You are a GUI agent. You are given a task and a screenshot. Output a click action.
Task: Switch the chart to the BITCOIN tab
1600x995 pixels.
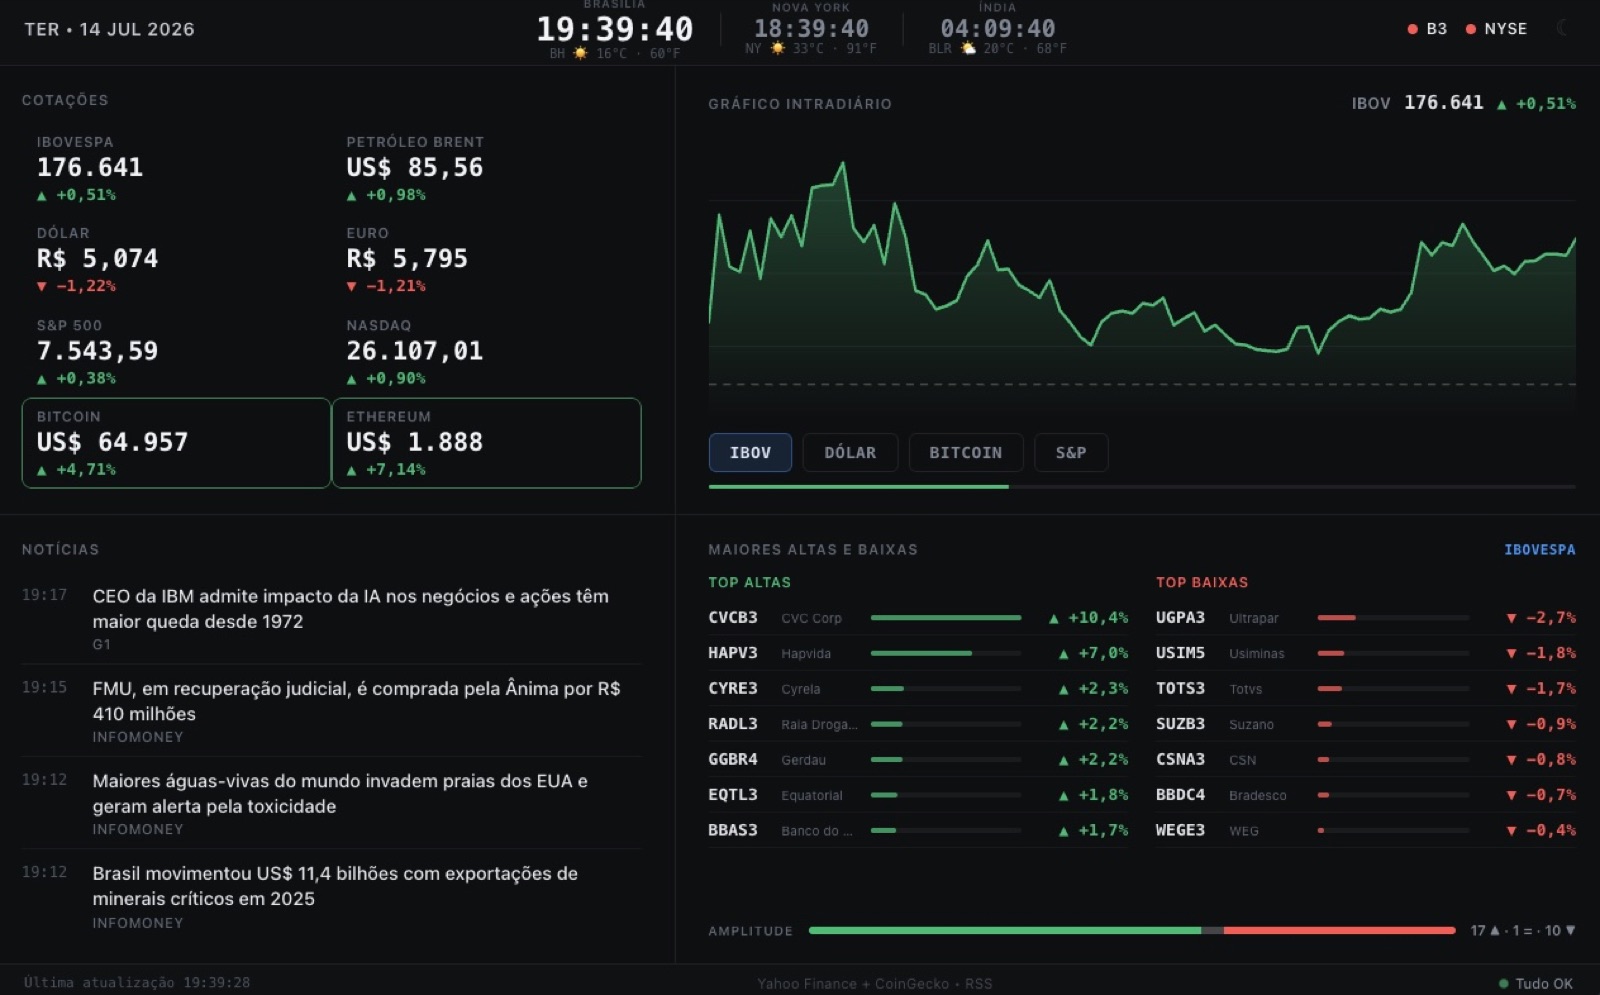pyautogui.click(x=965, y=453)
